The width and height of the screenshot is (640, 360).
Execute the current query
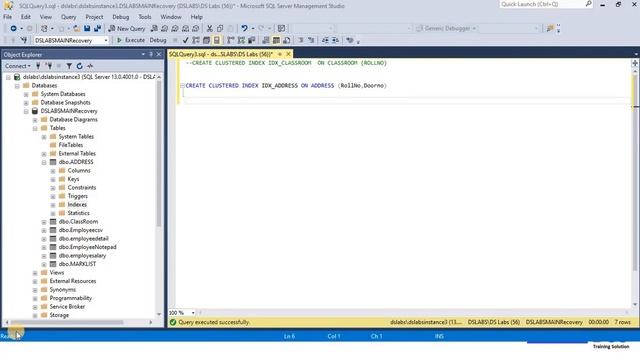point(131,40)
